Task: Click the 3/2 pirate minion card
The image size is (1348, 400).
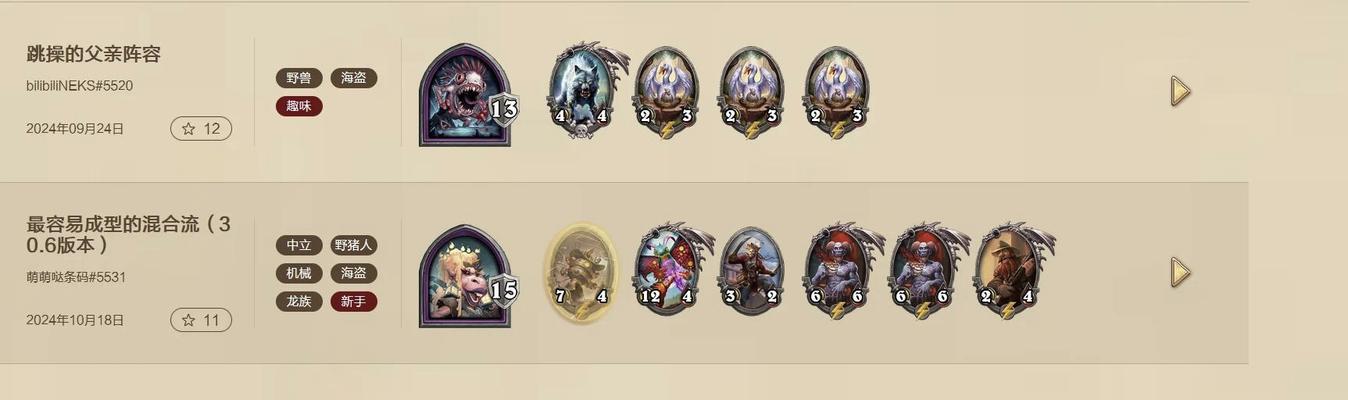Action: (x=752, y=272)
